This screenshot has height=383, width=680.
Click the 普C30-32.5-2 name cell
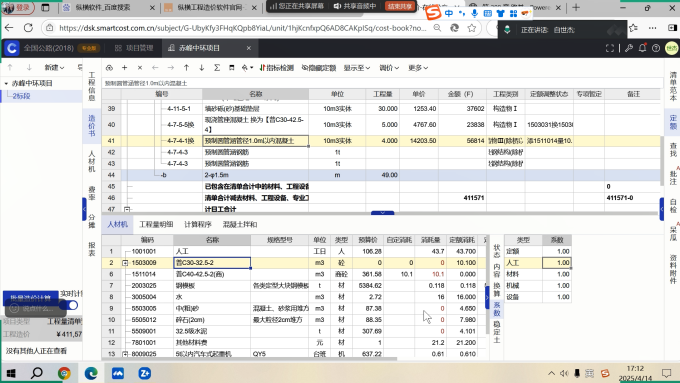click(x=212, y=263)
